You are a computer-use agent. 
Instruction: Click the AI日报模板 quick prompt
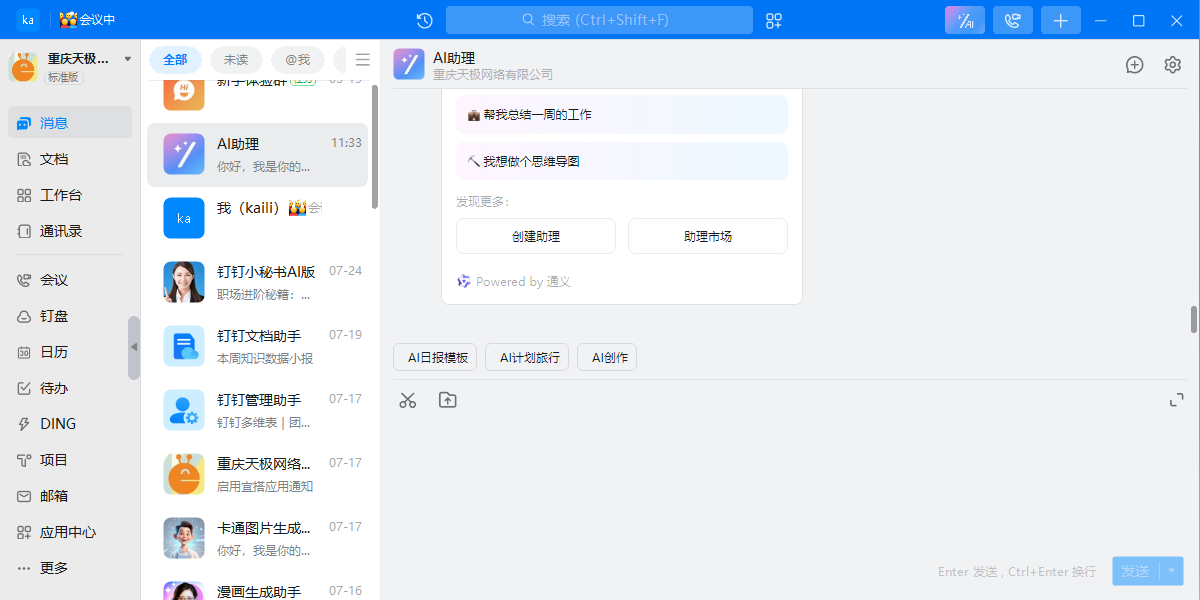click(434, 357)
